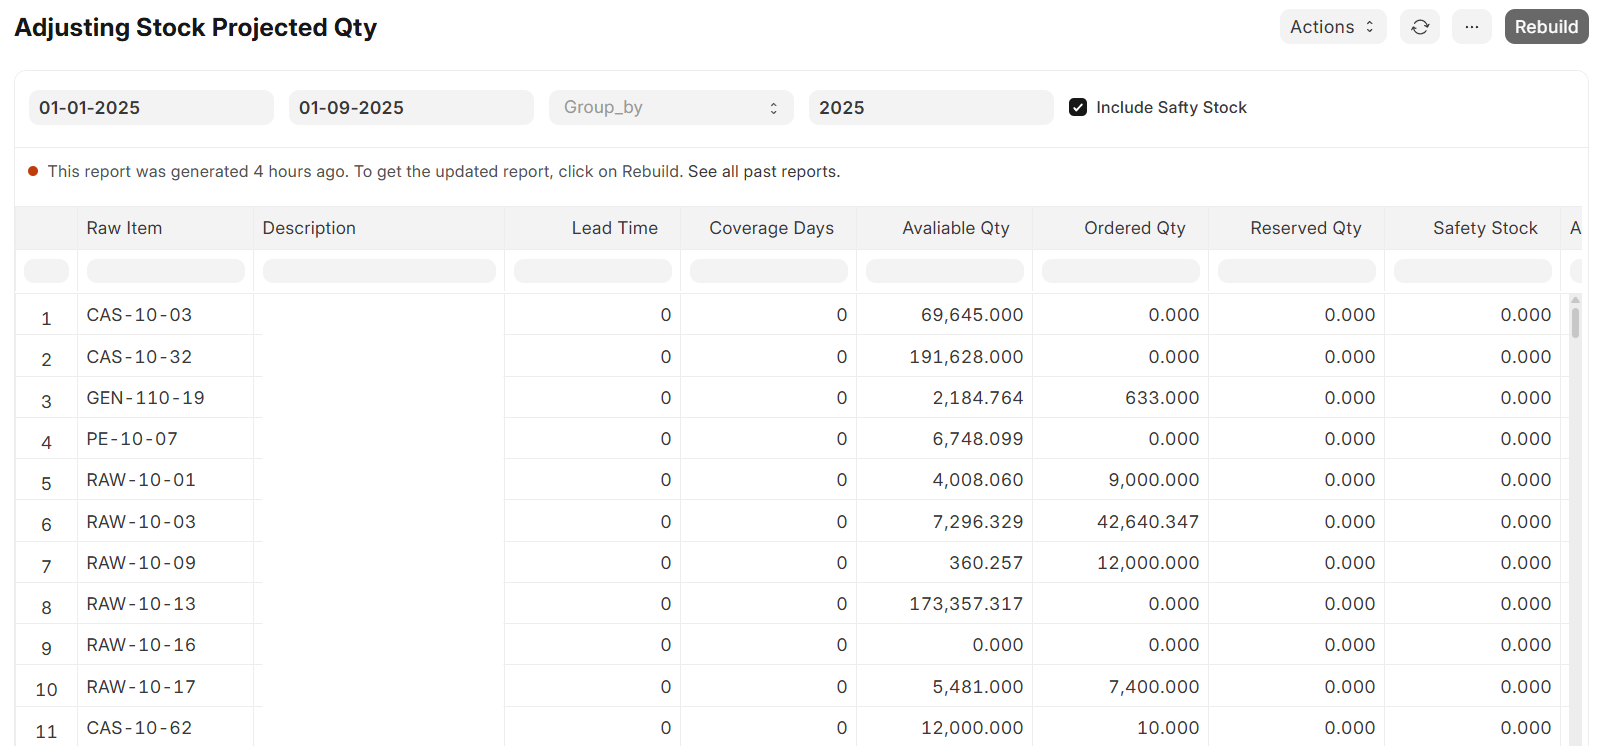Screen dimensions: 1600x746
Task: Open the 'See all past reports' link
Action: (763, 171)
